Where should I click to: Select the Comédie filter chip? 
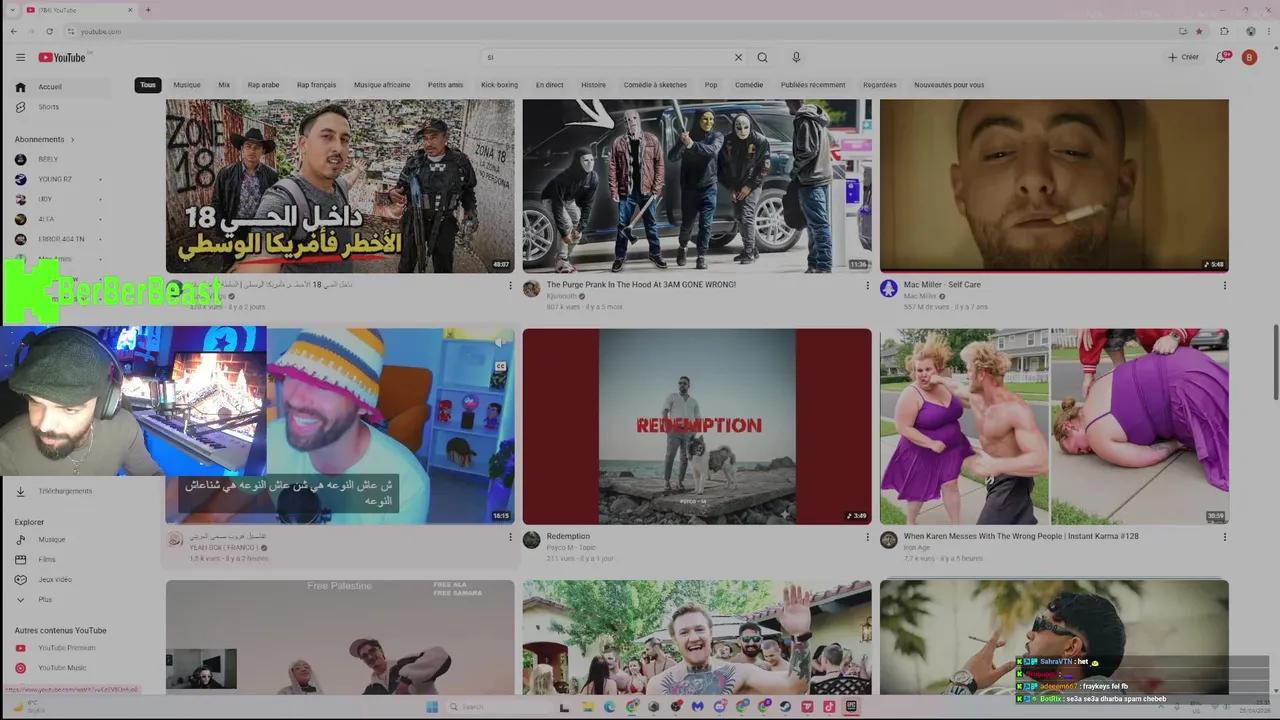[x=749, y=85]
